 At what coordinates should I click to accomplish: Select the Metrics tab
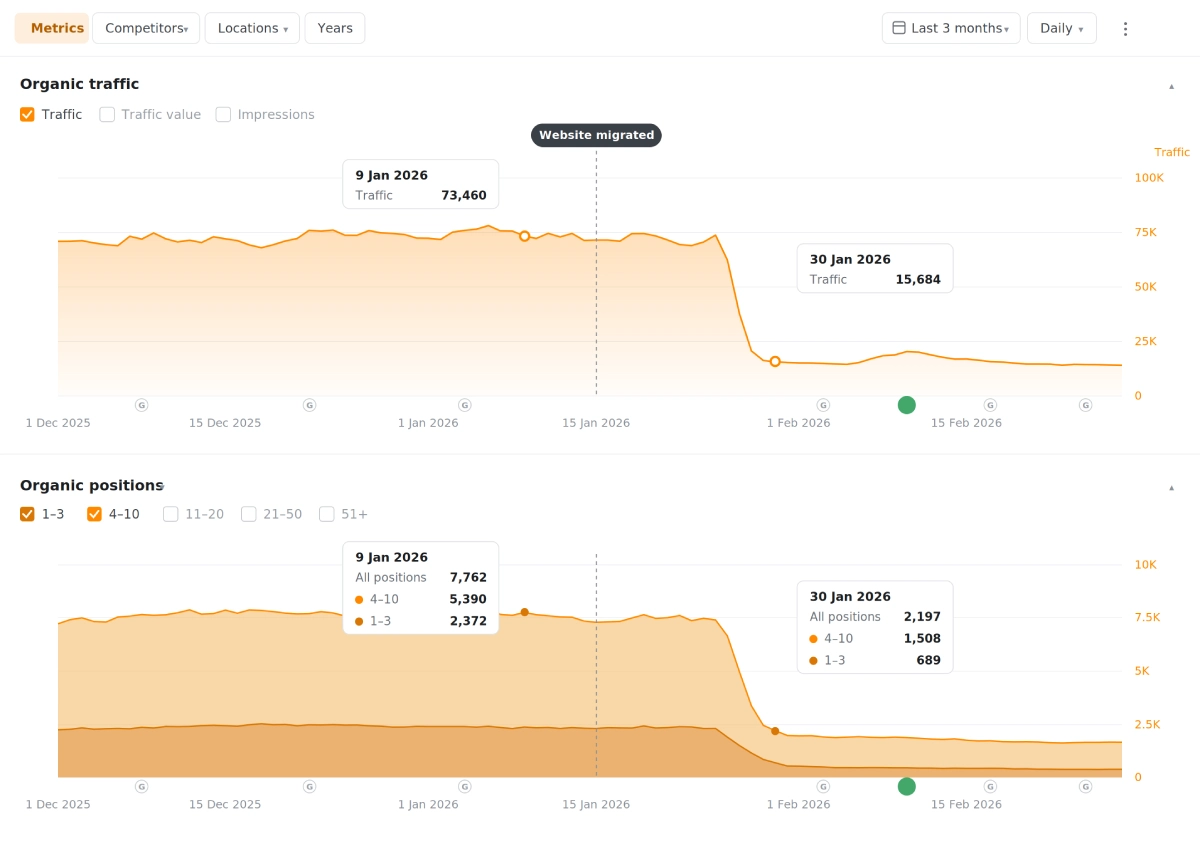[52, 28]
